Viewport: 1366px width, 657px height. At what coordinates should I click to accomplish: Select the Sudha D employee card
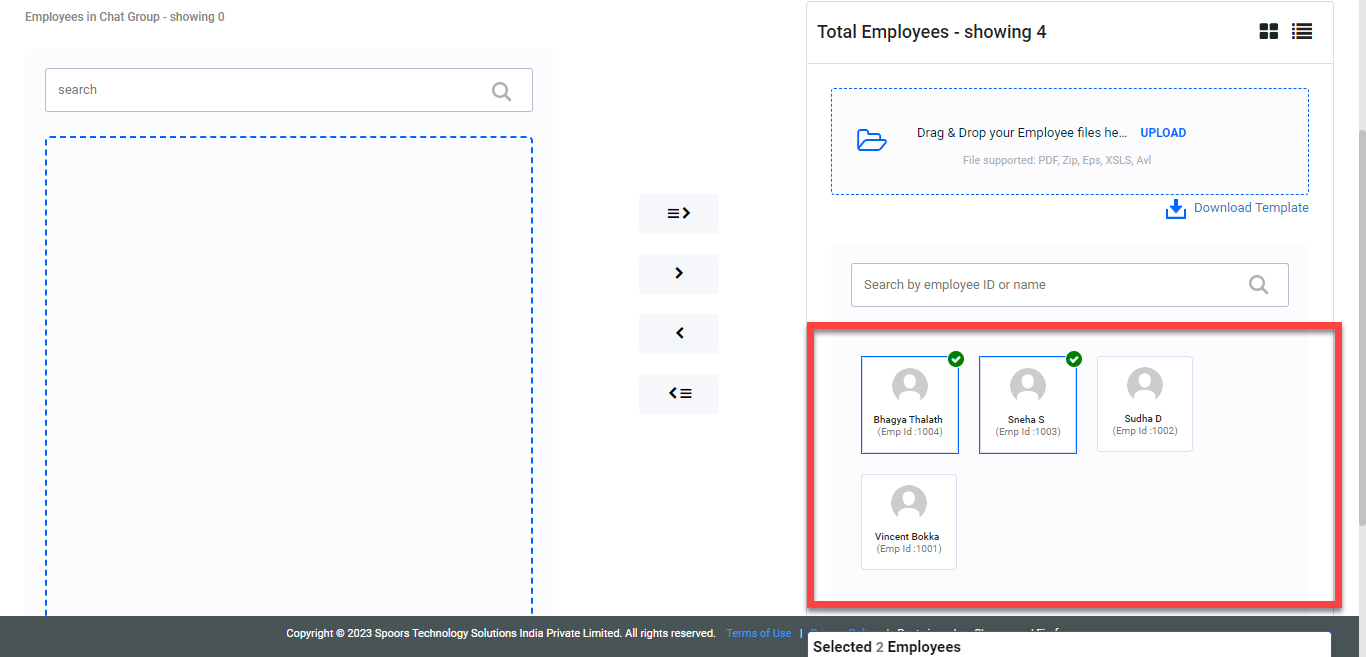point(1144,404)
